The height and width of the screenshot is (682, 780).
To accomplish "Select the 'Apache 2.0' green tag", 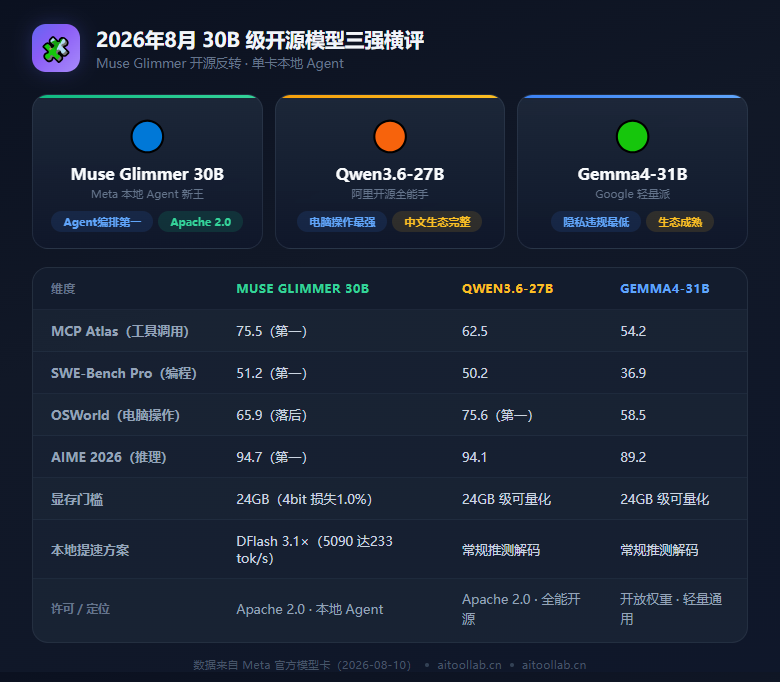I will point(200,222).
